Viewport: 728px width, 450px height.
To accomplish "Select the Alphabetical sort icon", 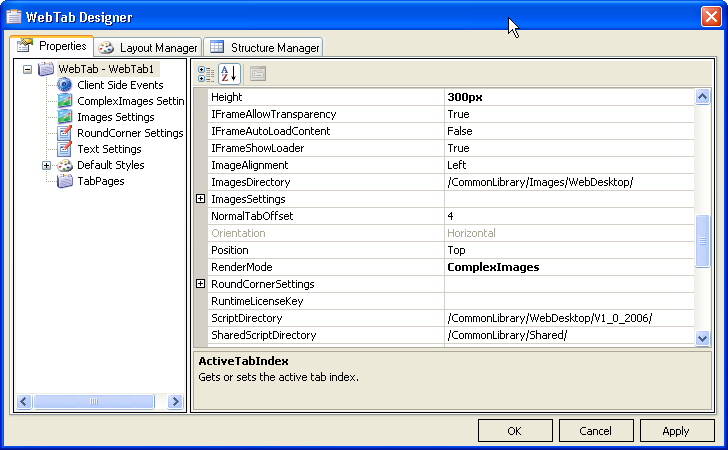I will pos(229,73).
